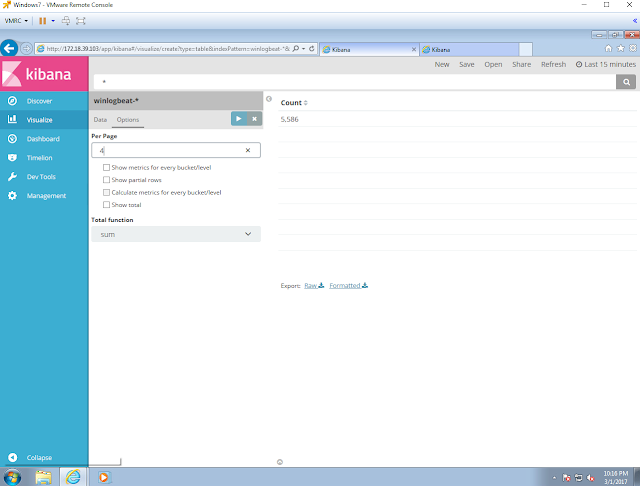Open File Explorer from taskbar
This screenshot has width=640, height=486.
point(43,477)
